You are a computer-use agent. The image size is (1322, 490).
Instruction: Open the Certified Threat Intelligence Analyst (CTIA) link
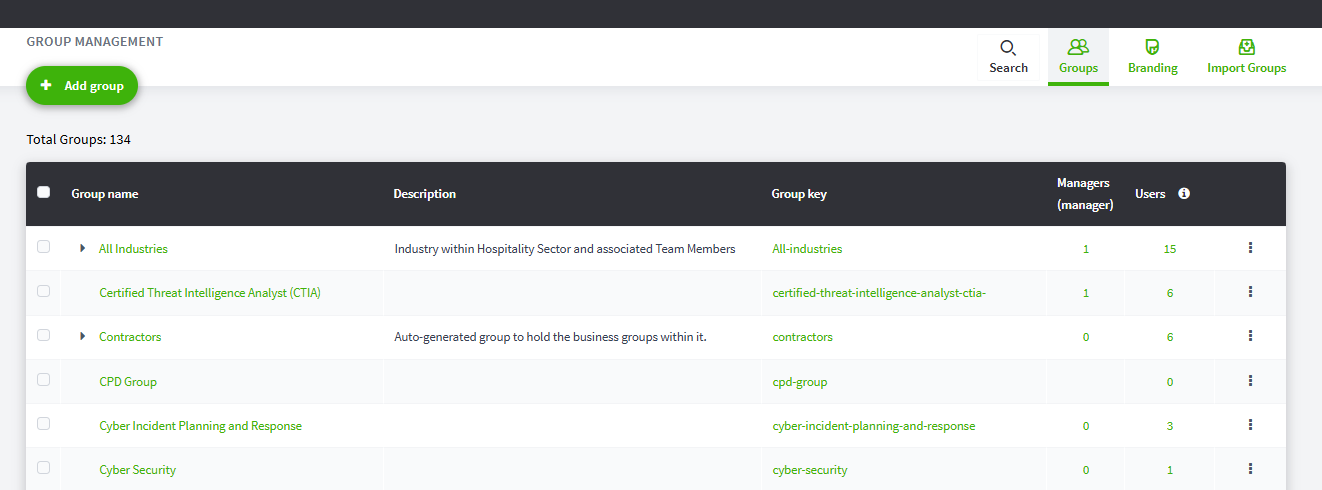coord(210,293)
